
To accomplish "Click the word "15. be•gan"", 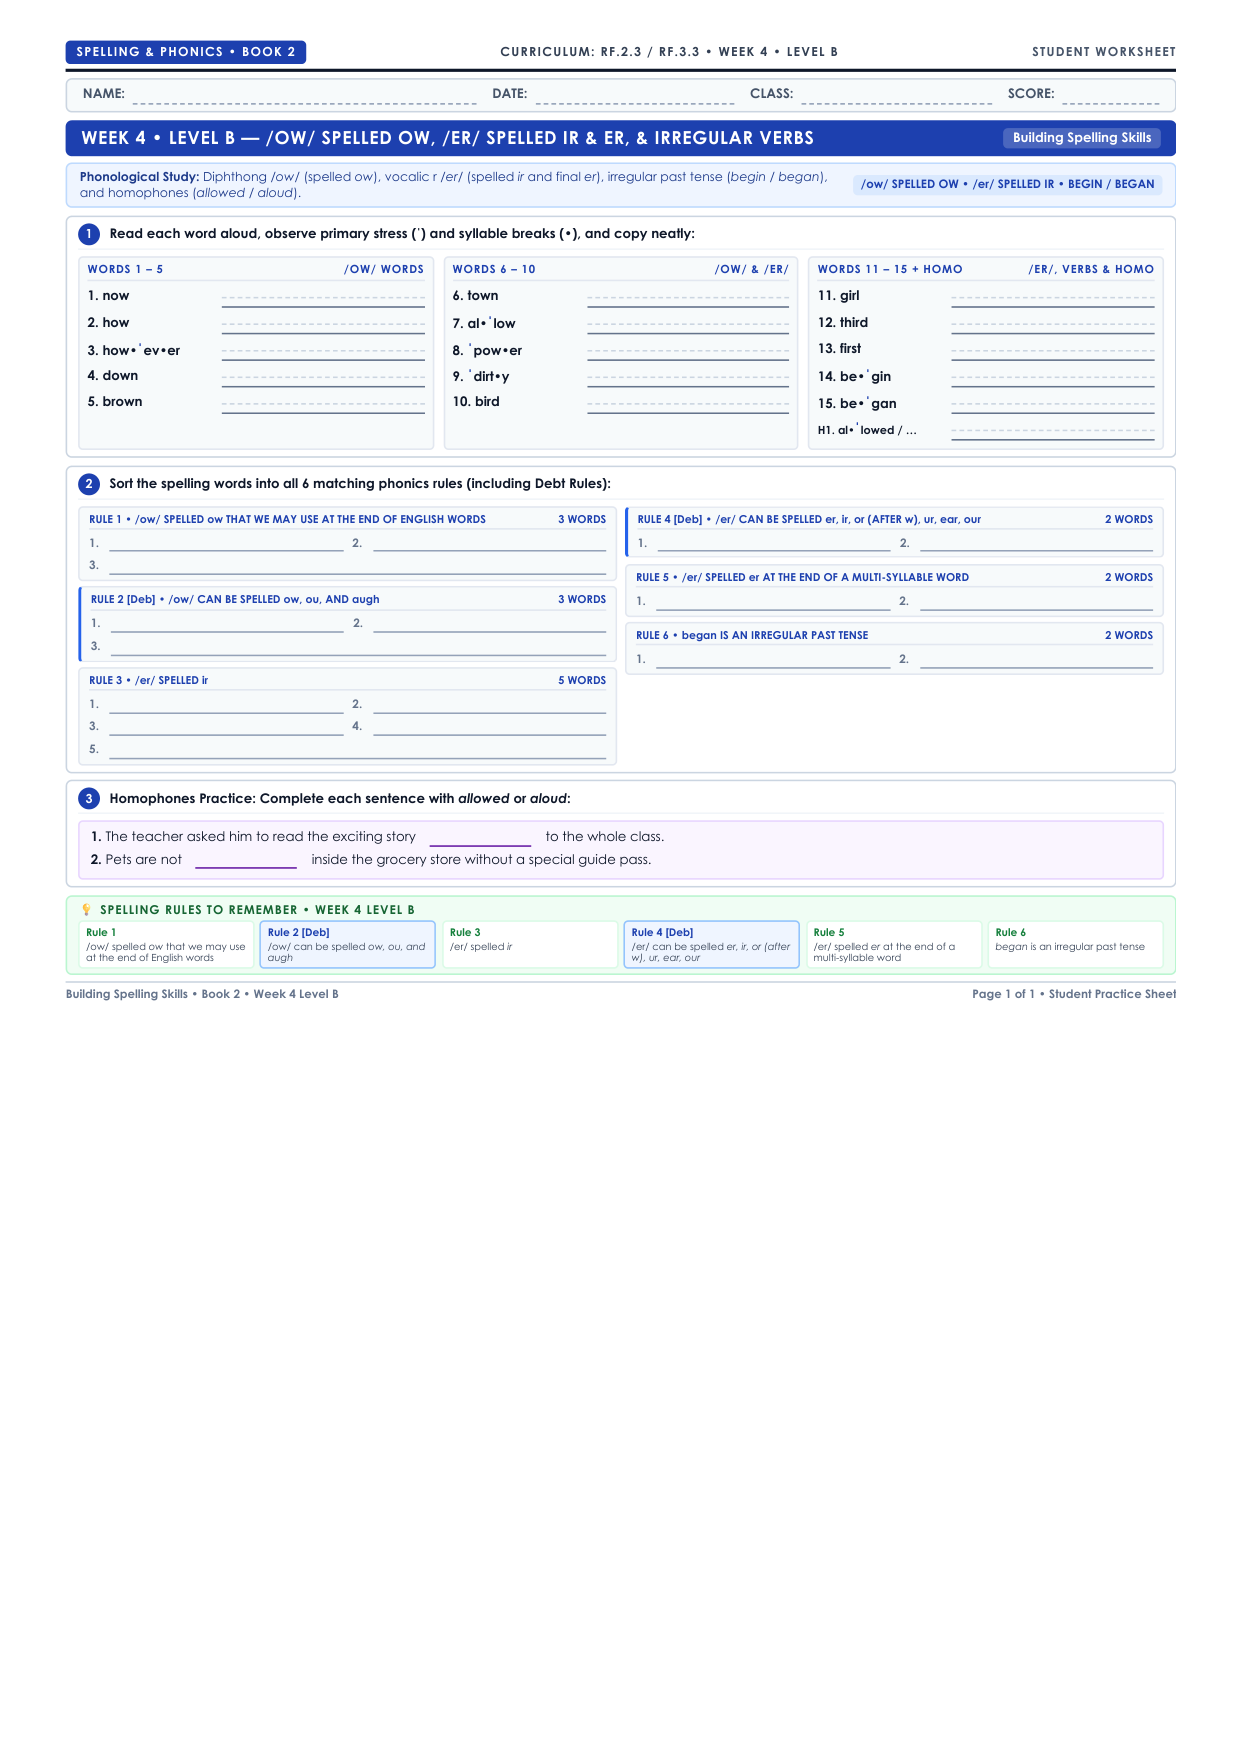I will tap(857, 403).
